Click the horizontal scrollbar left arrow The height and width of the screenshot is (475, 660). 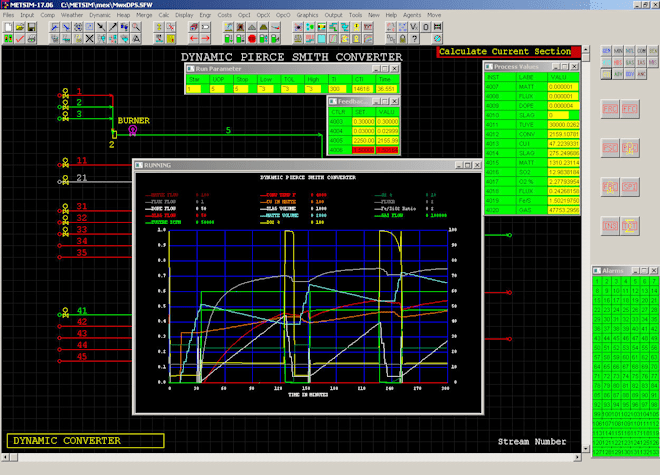click(x=5, y=457)
